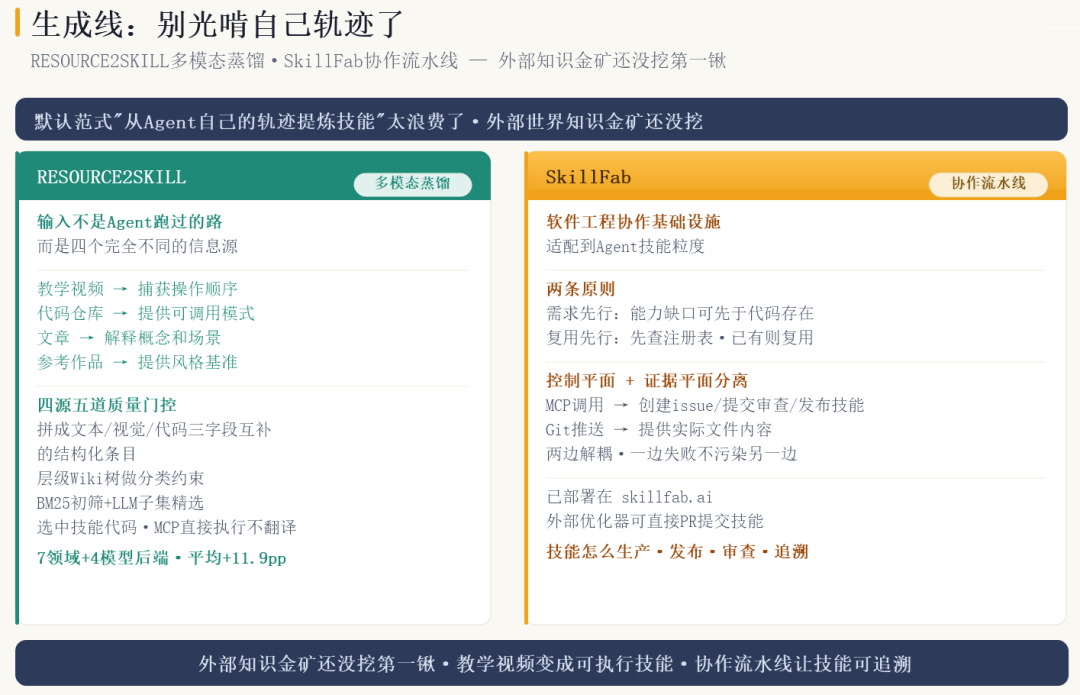Click line 层级Wiki树做分类约束

(x=121, y=478)
